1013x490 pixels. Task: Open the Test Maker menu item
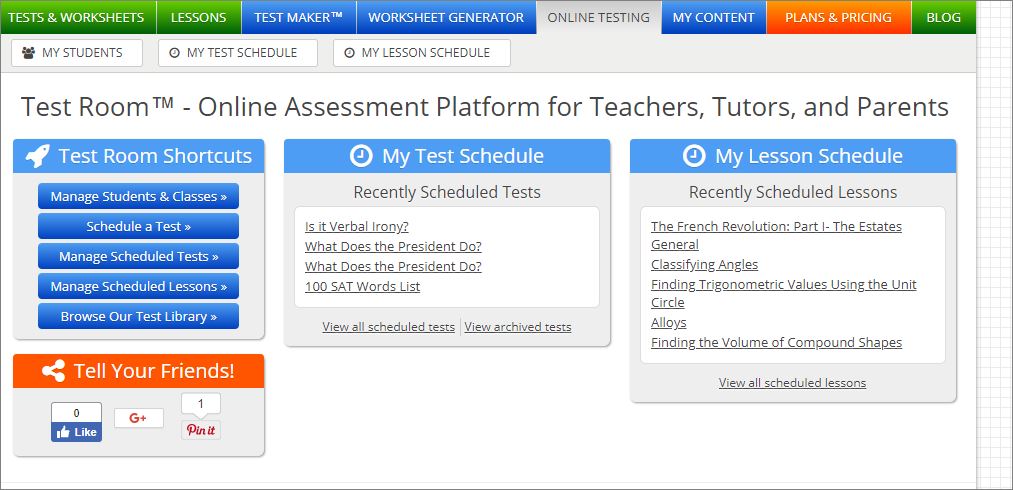coord(298,17)
